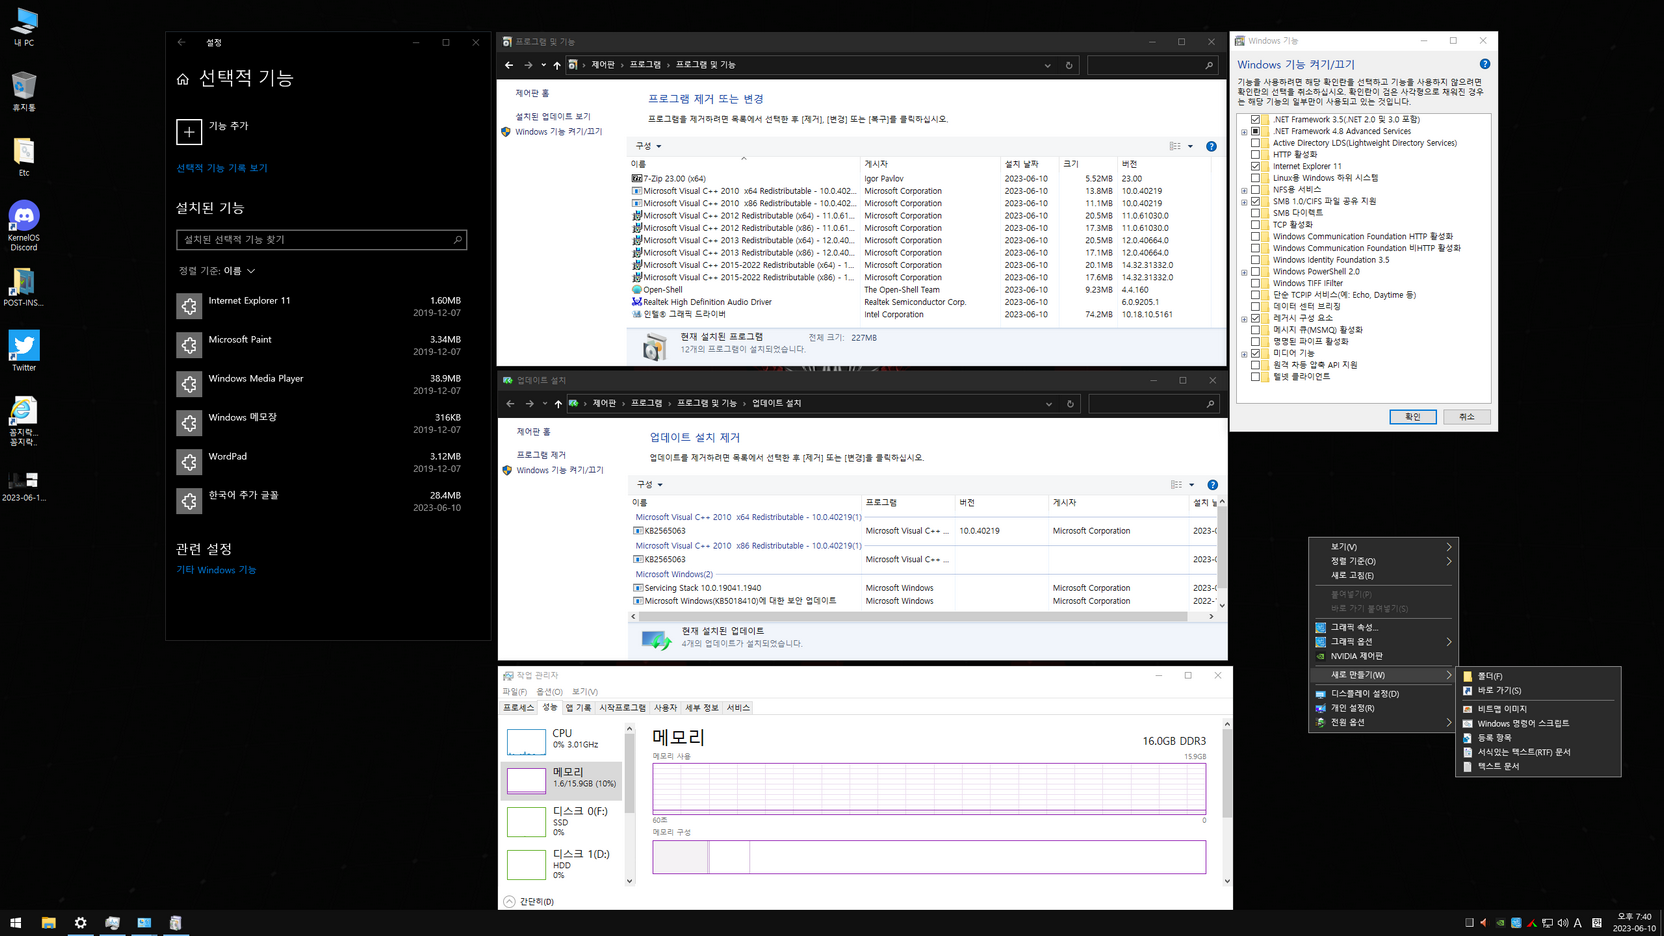
Task: Go back using Settings back arrow
Action: click(x=181, y=42)
